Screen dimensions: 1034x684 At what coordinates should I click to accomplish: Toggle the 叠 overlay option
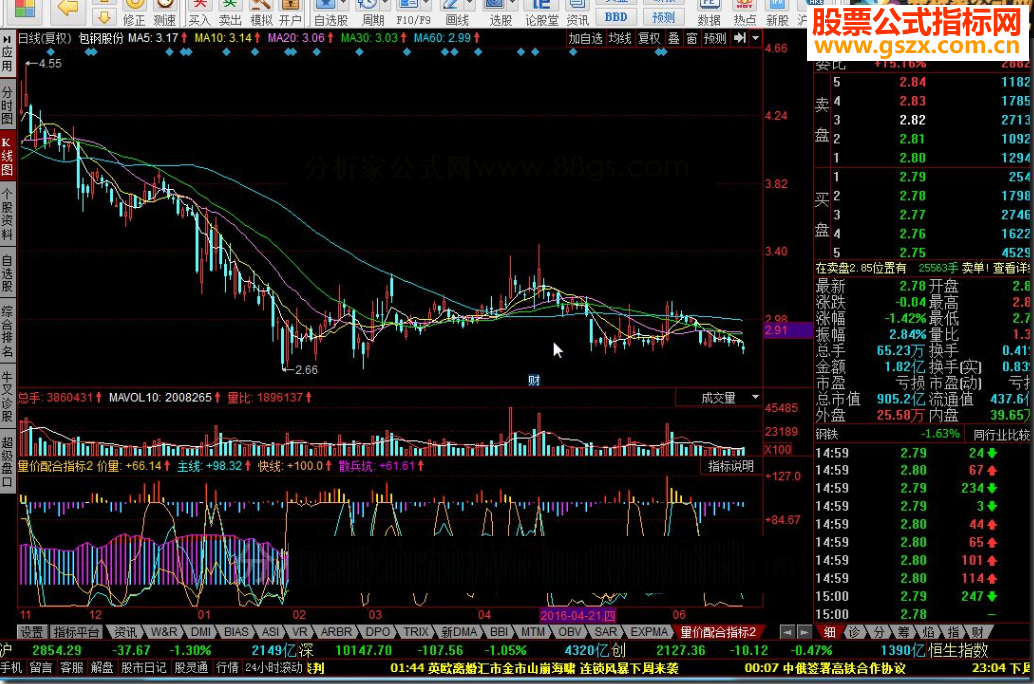click(x=674, y=38)
